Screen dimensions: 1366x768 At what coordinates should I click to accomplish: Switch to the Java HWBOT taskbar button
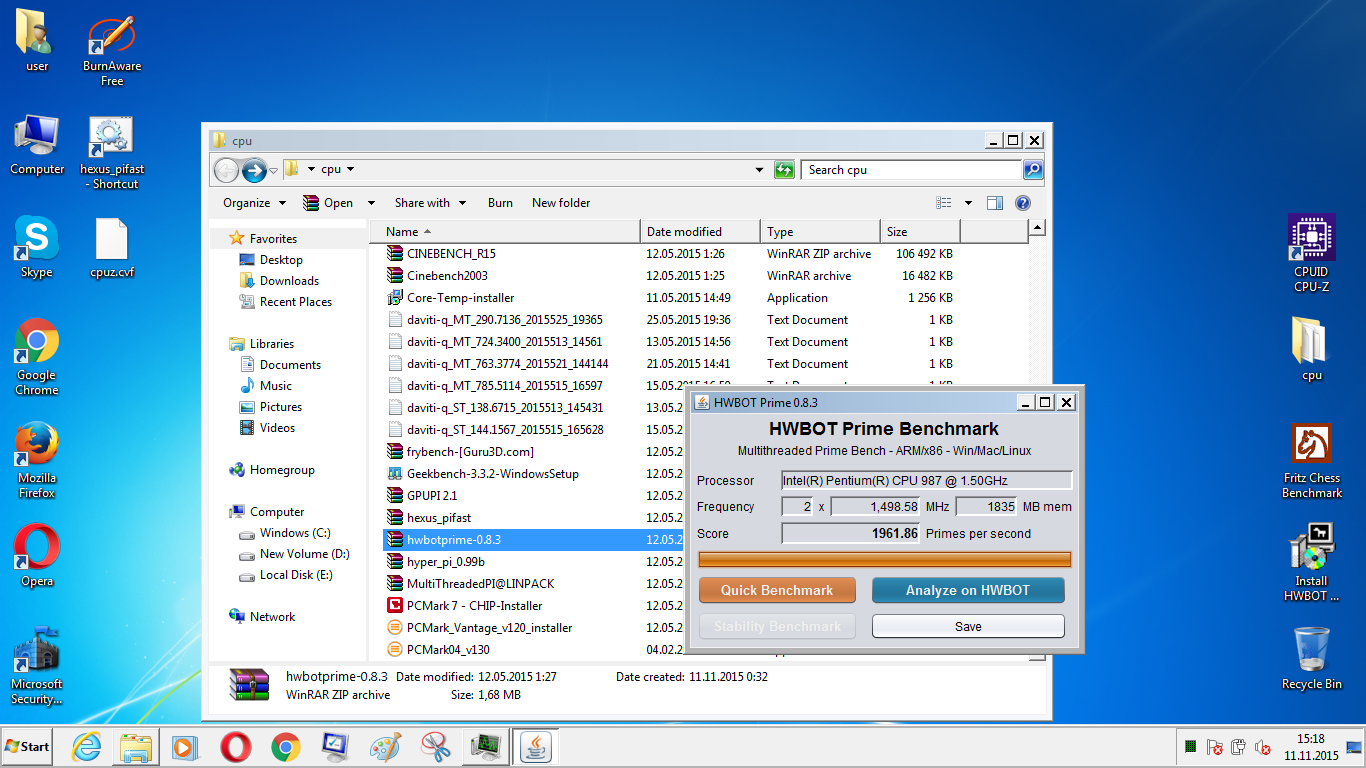pyautogui.click(x=537, y=747)
